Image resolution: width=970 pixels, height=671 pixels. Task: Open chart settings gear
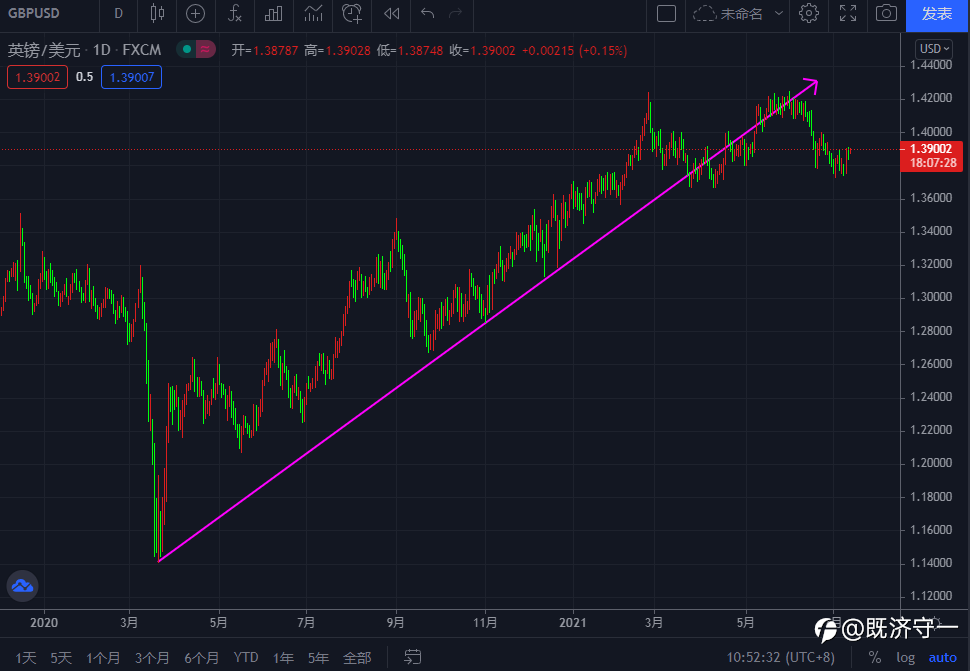click(809, 13)
